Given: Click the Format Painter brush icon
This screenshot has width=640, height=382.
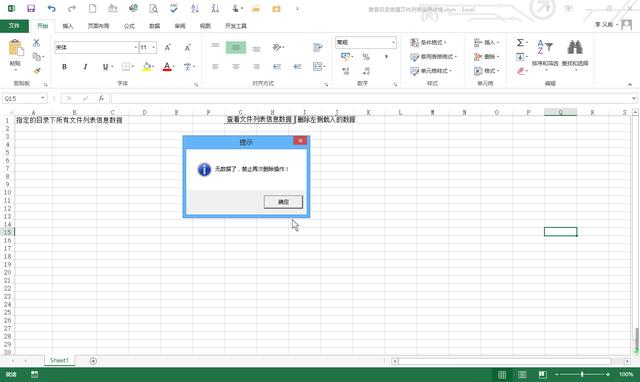Looking at the screenshot, I should [37, 71].
